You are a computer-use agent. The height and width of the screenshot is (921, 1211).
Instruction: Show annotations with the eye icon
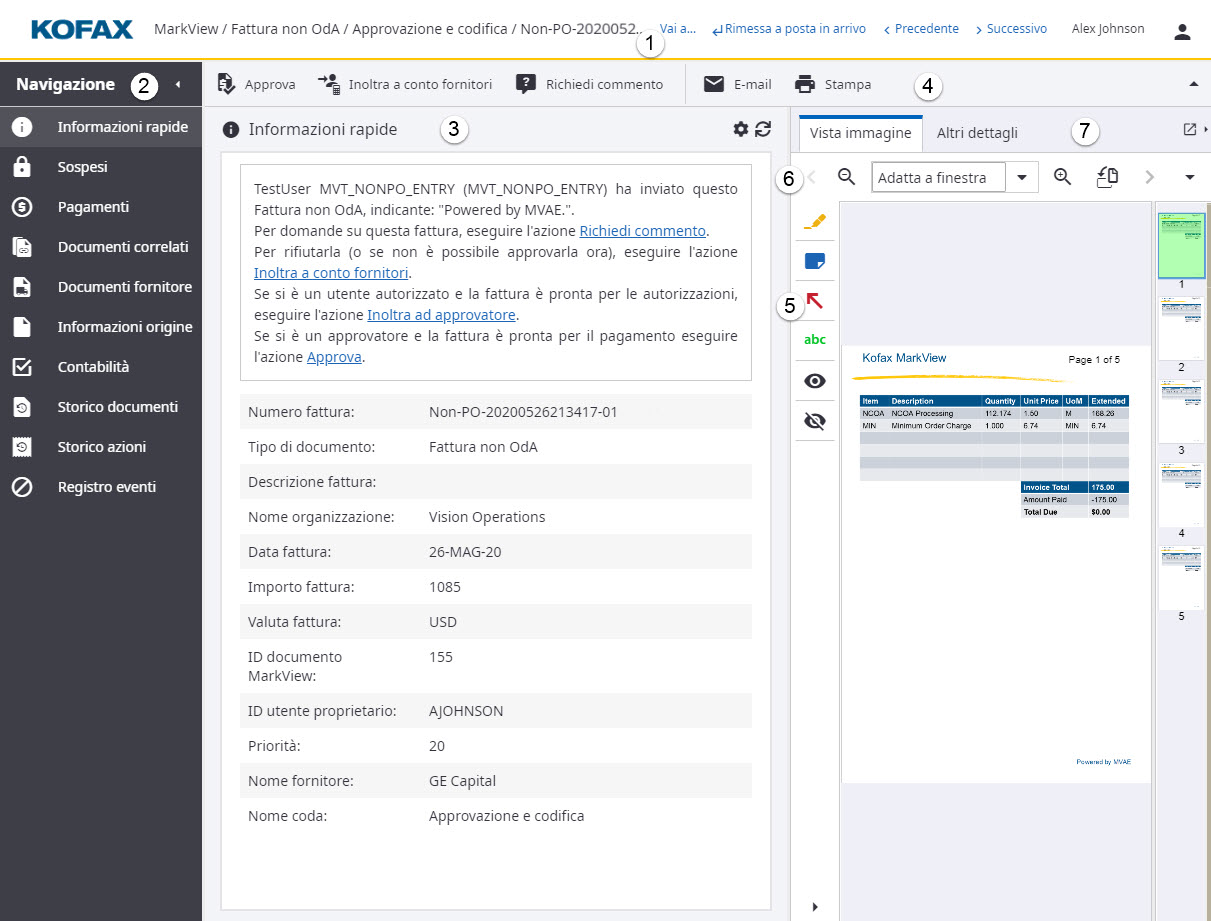[x=815, y=380]
